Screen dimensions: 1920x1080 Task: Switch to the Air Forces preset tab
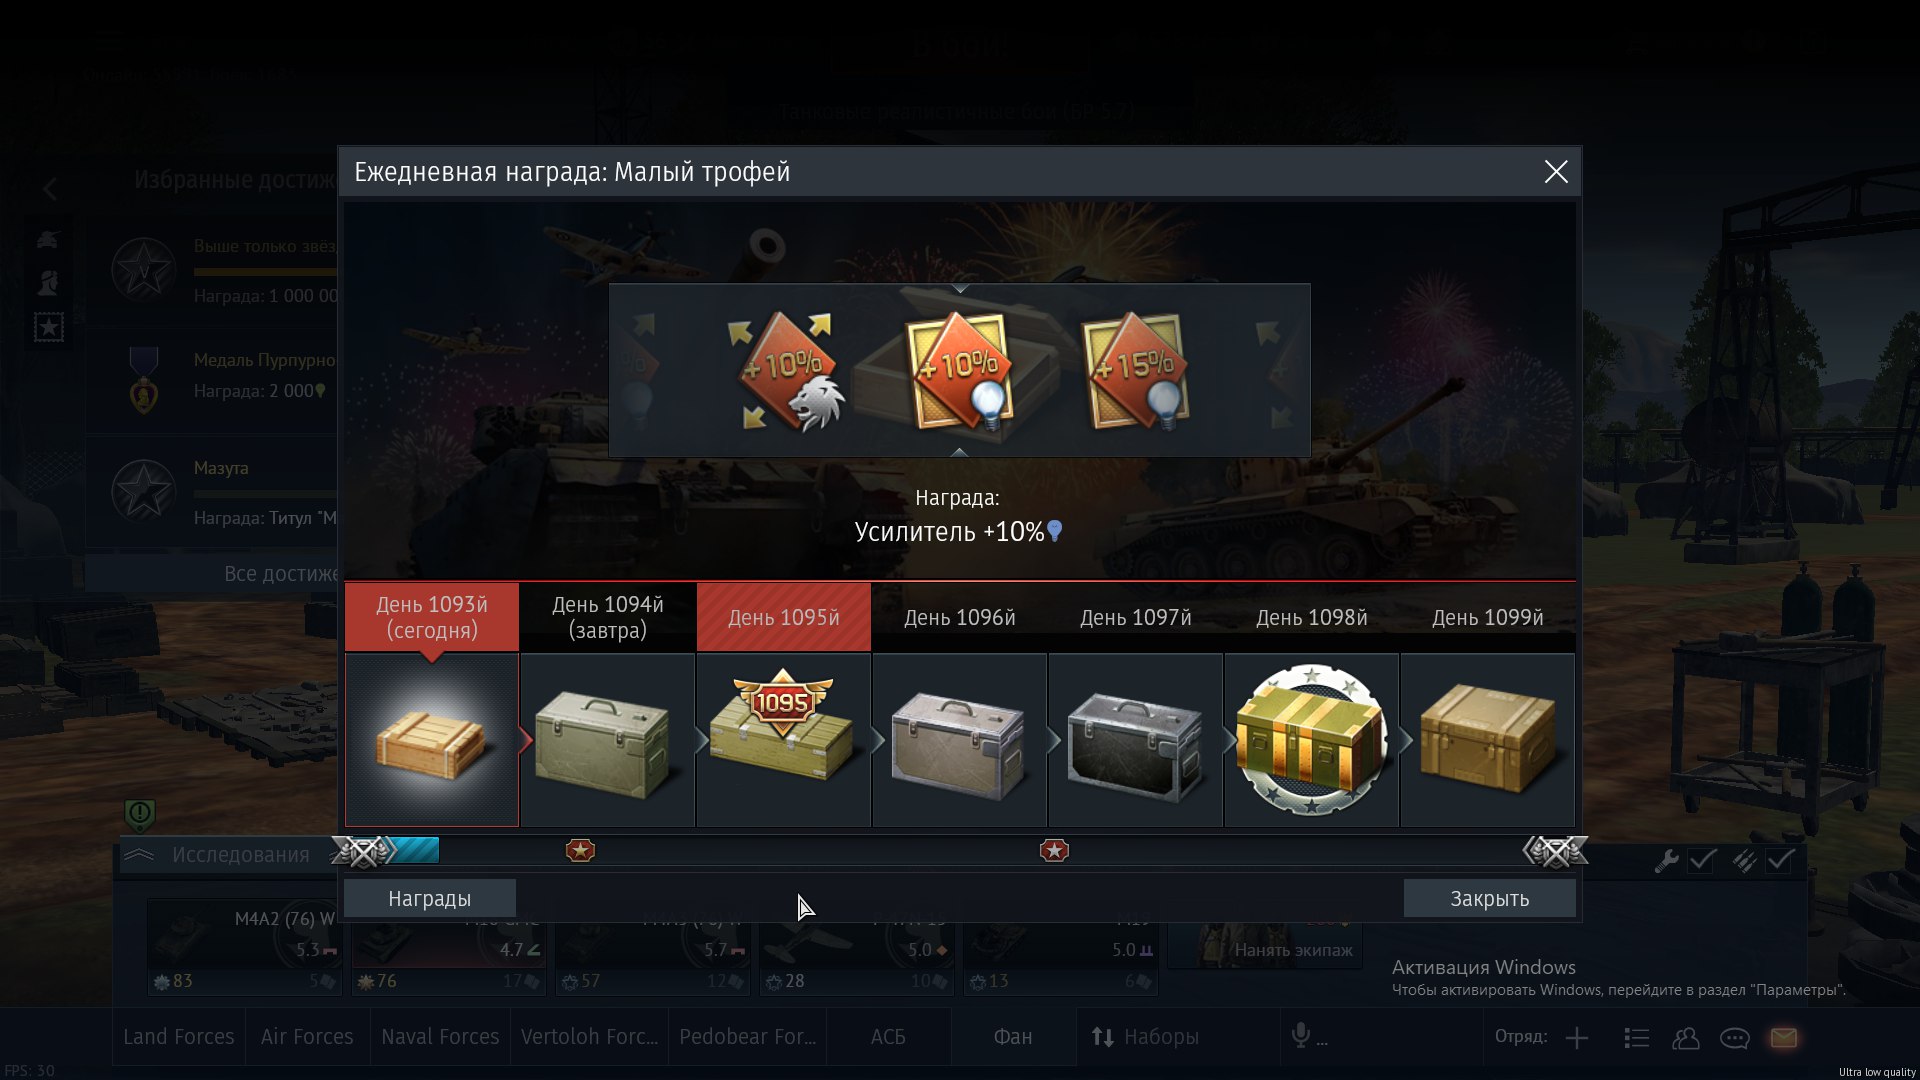pos(307,1037)
